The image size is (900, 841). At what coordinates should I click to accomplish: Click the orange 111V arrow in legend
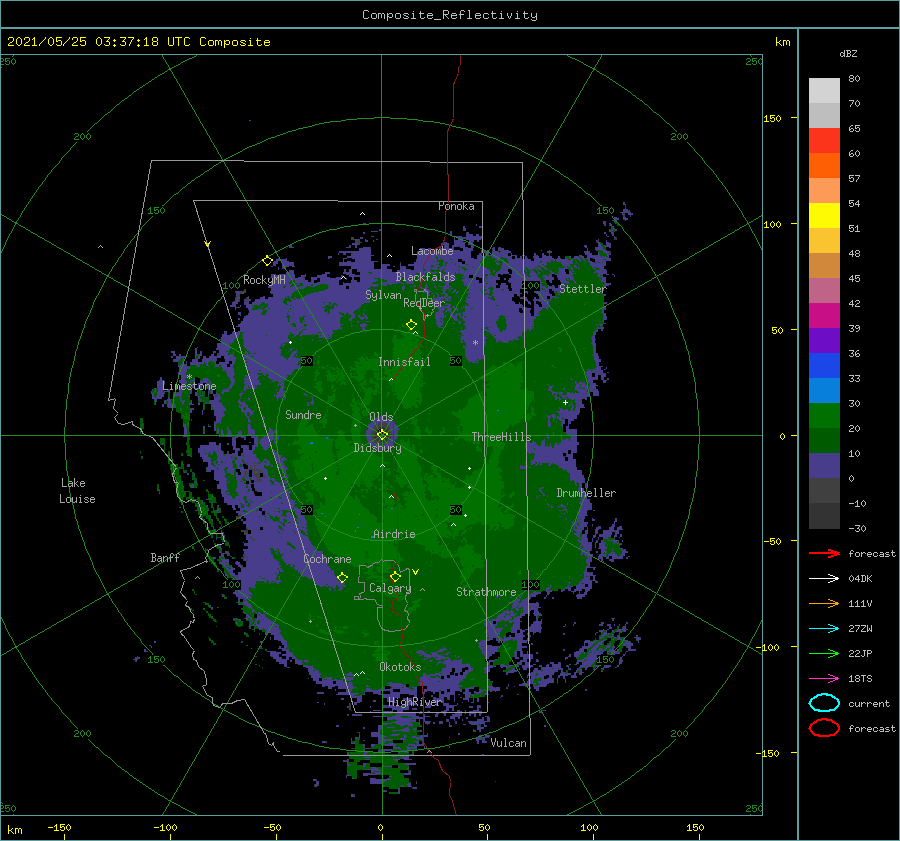point(824,603)
